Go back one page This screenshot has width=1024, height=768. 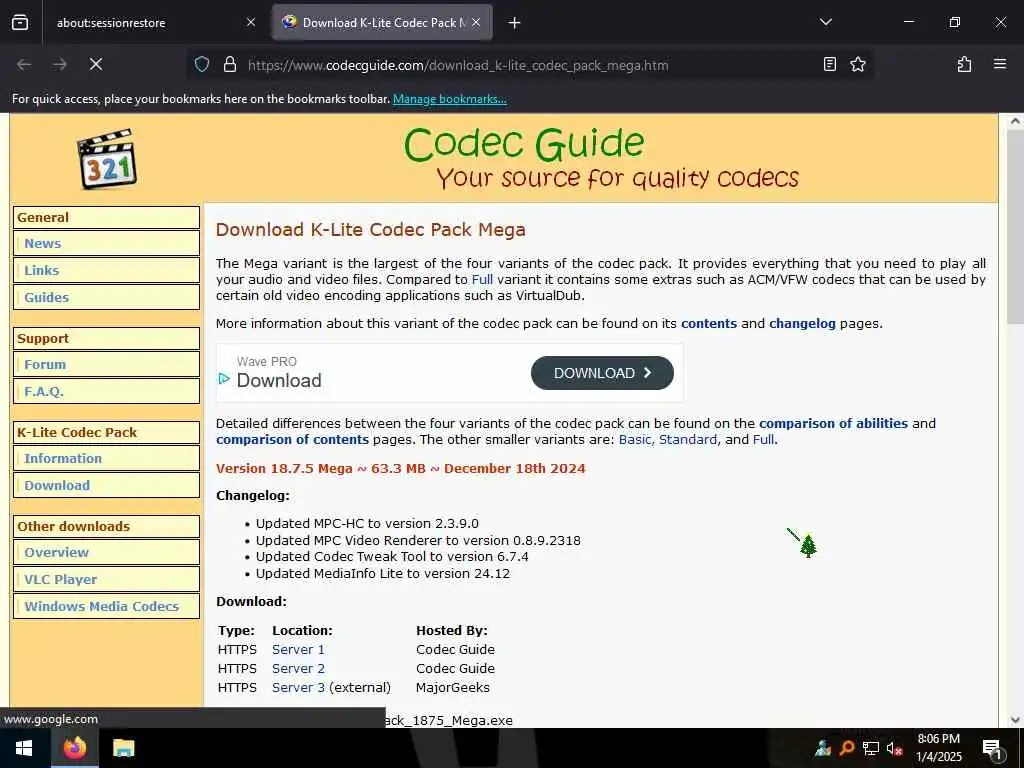24,65
